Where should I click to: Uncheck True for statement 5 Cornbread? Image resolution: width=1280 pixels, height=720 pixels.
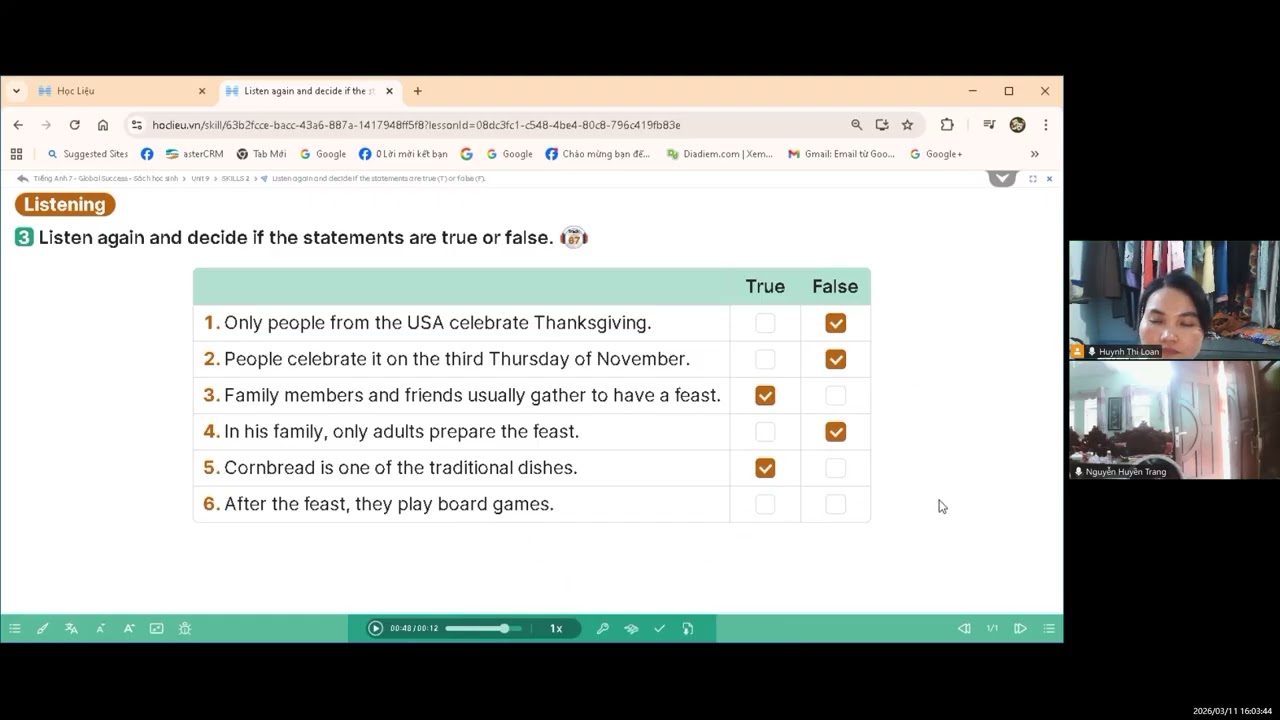765,467
